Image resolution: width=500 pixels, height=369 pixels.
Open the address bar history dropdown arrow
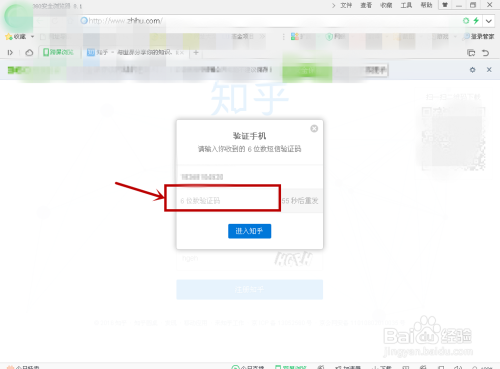(489, 21)
